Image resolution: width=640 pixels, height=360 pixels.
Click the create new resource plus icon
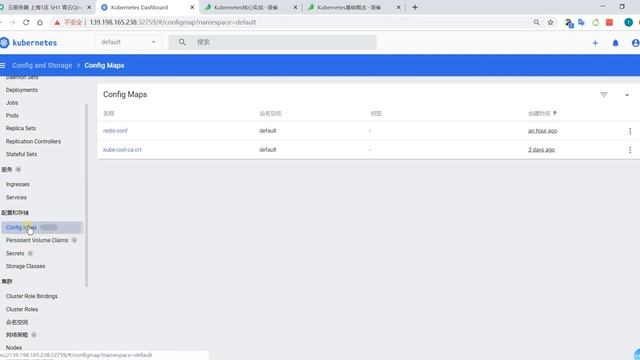[x=595, y=43]
